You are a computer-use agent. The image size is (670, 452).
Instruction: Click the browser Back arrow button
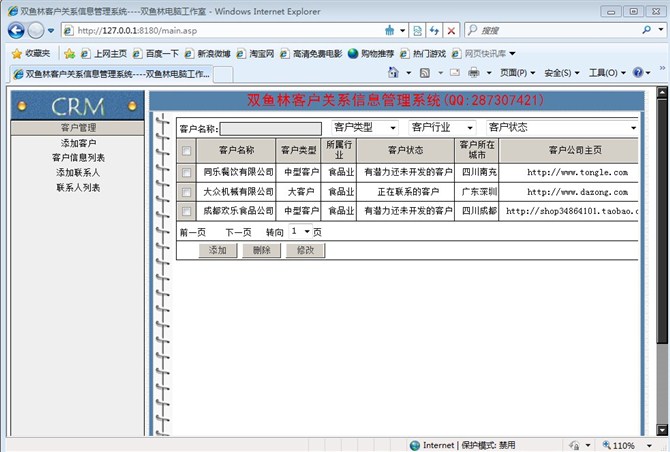coord(16,30)
